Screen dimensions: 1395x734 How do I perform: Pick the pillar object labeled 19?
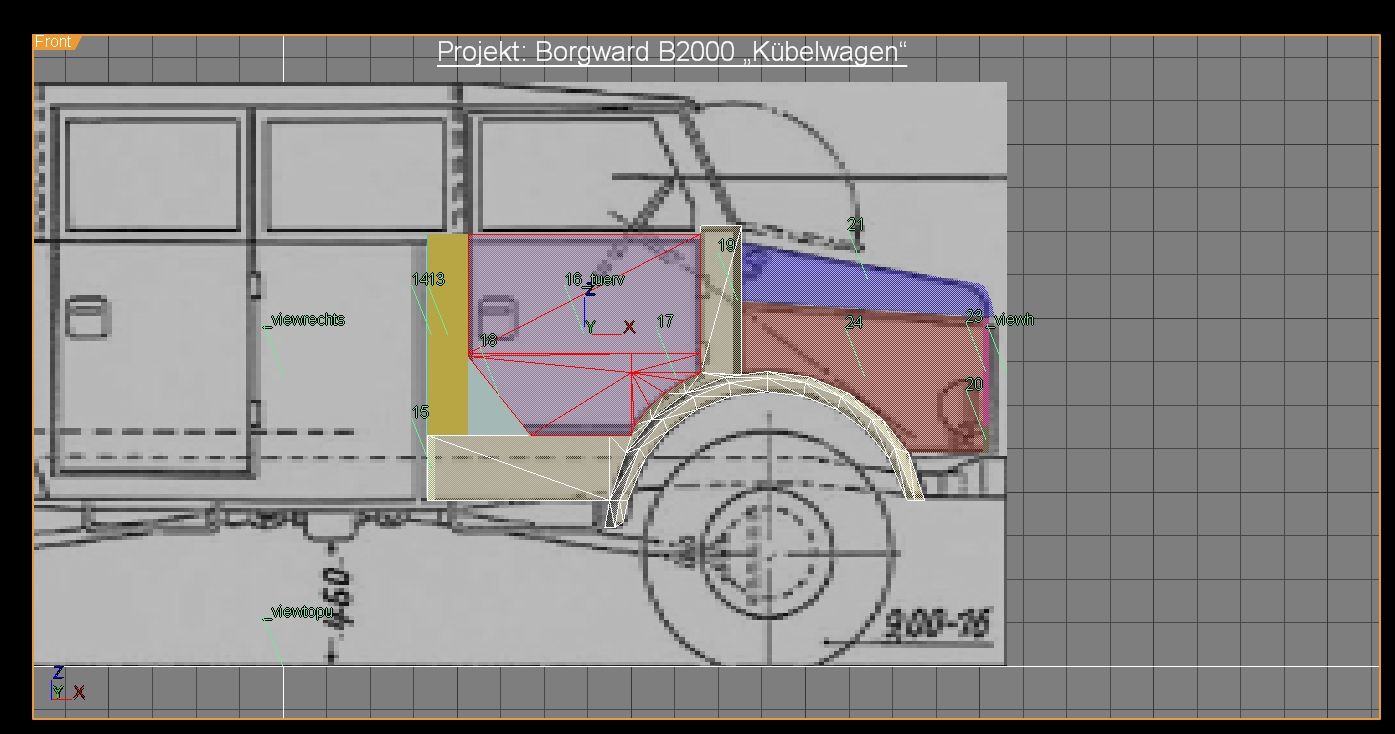pos(727,245)
